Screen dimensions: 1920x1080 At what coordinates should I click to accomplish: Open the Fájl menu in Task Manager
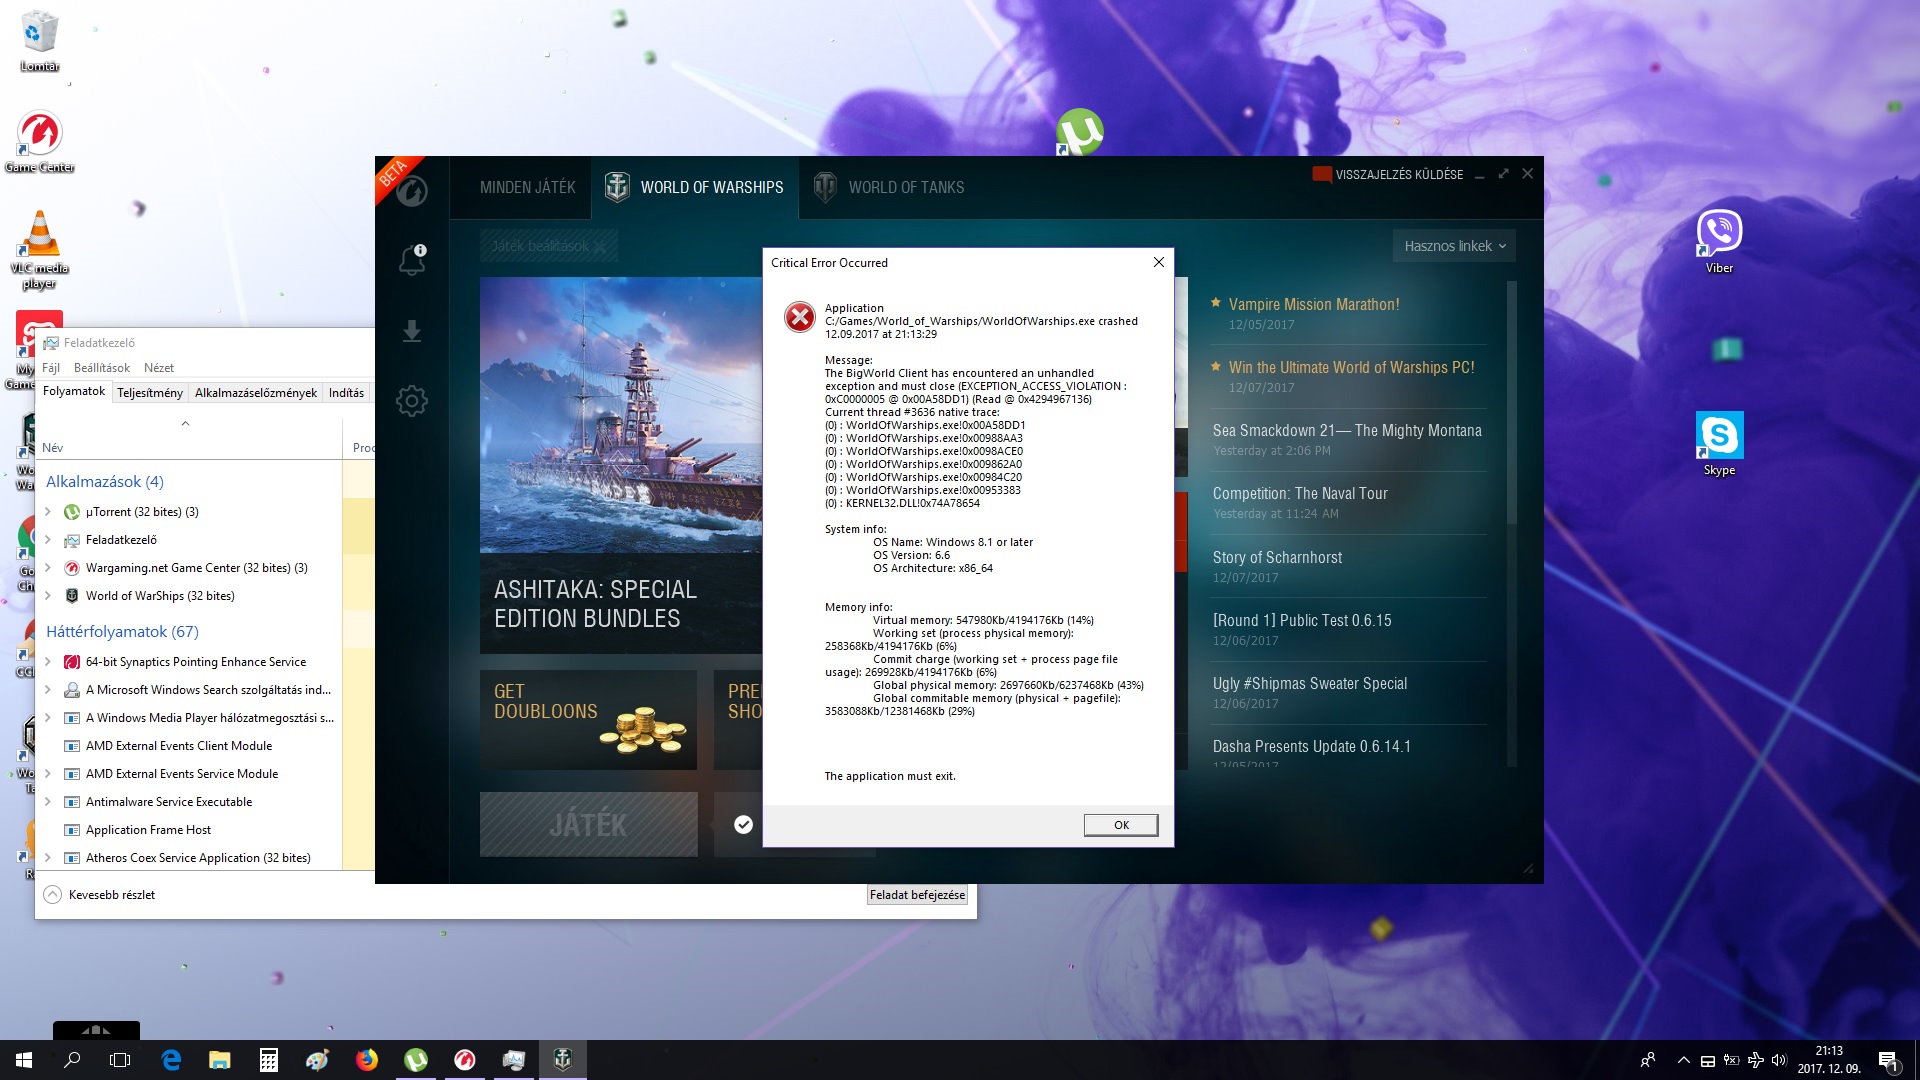(51, 367)
